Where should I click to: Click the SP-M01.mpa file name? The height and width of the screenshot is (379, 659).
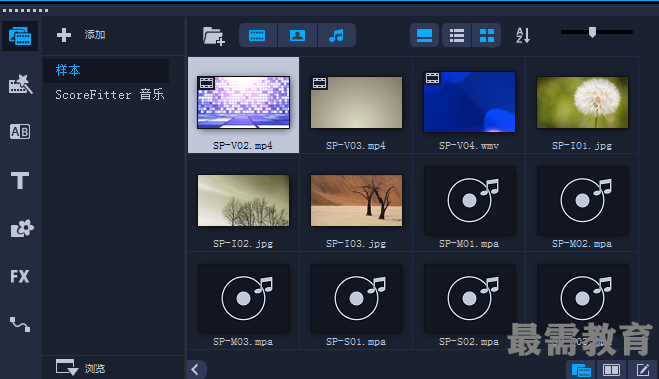(x=469, y=244)
